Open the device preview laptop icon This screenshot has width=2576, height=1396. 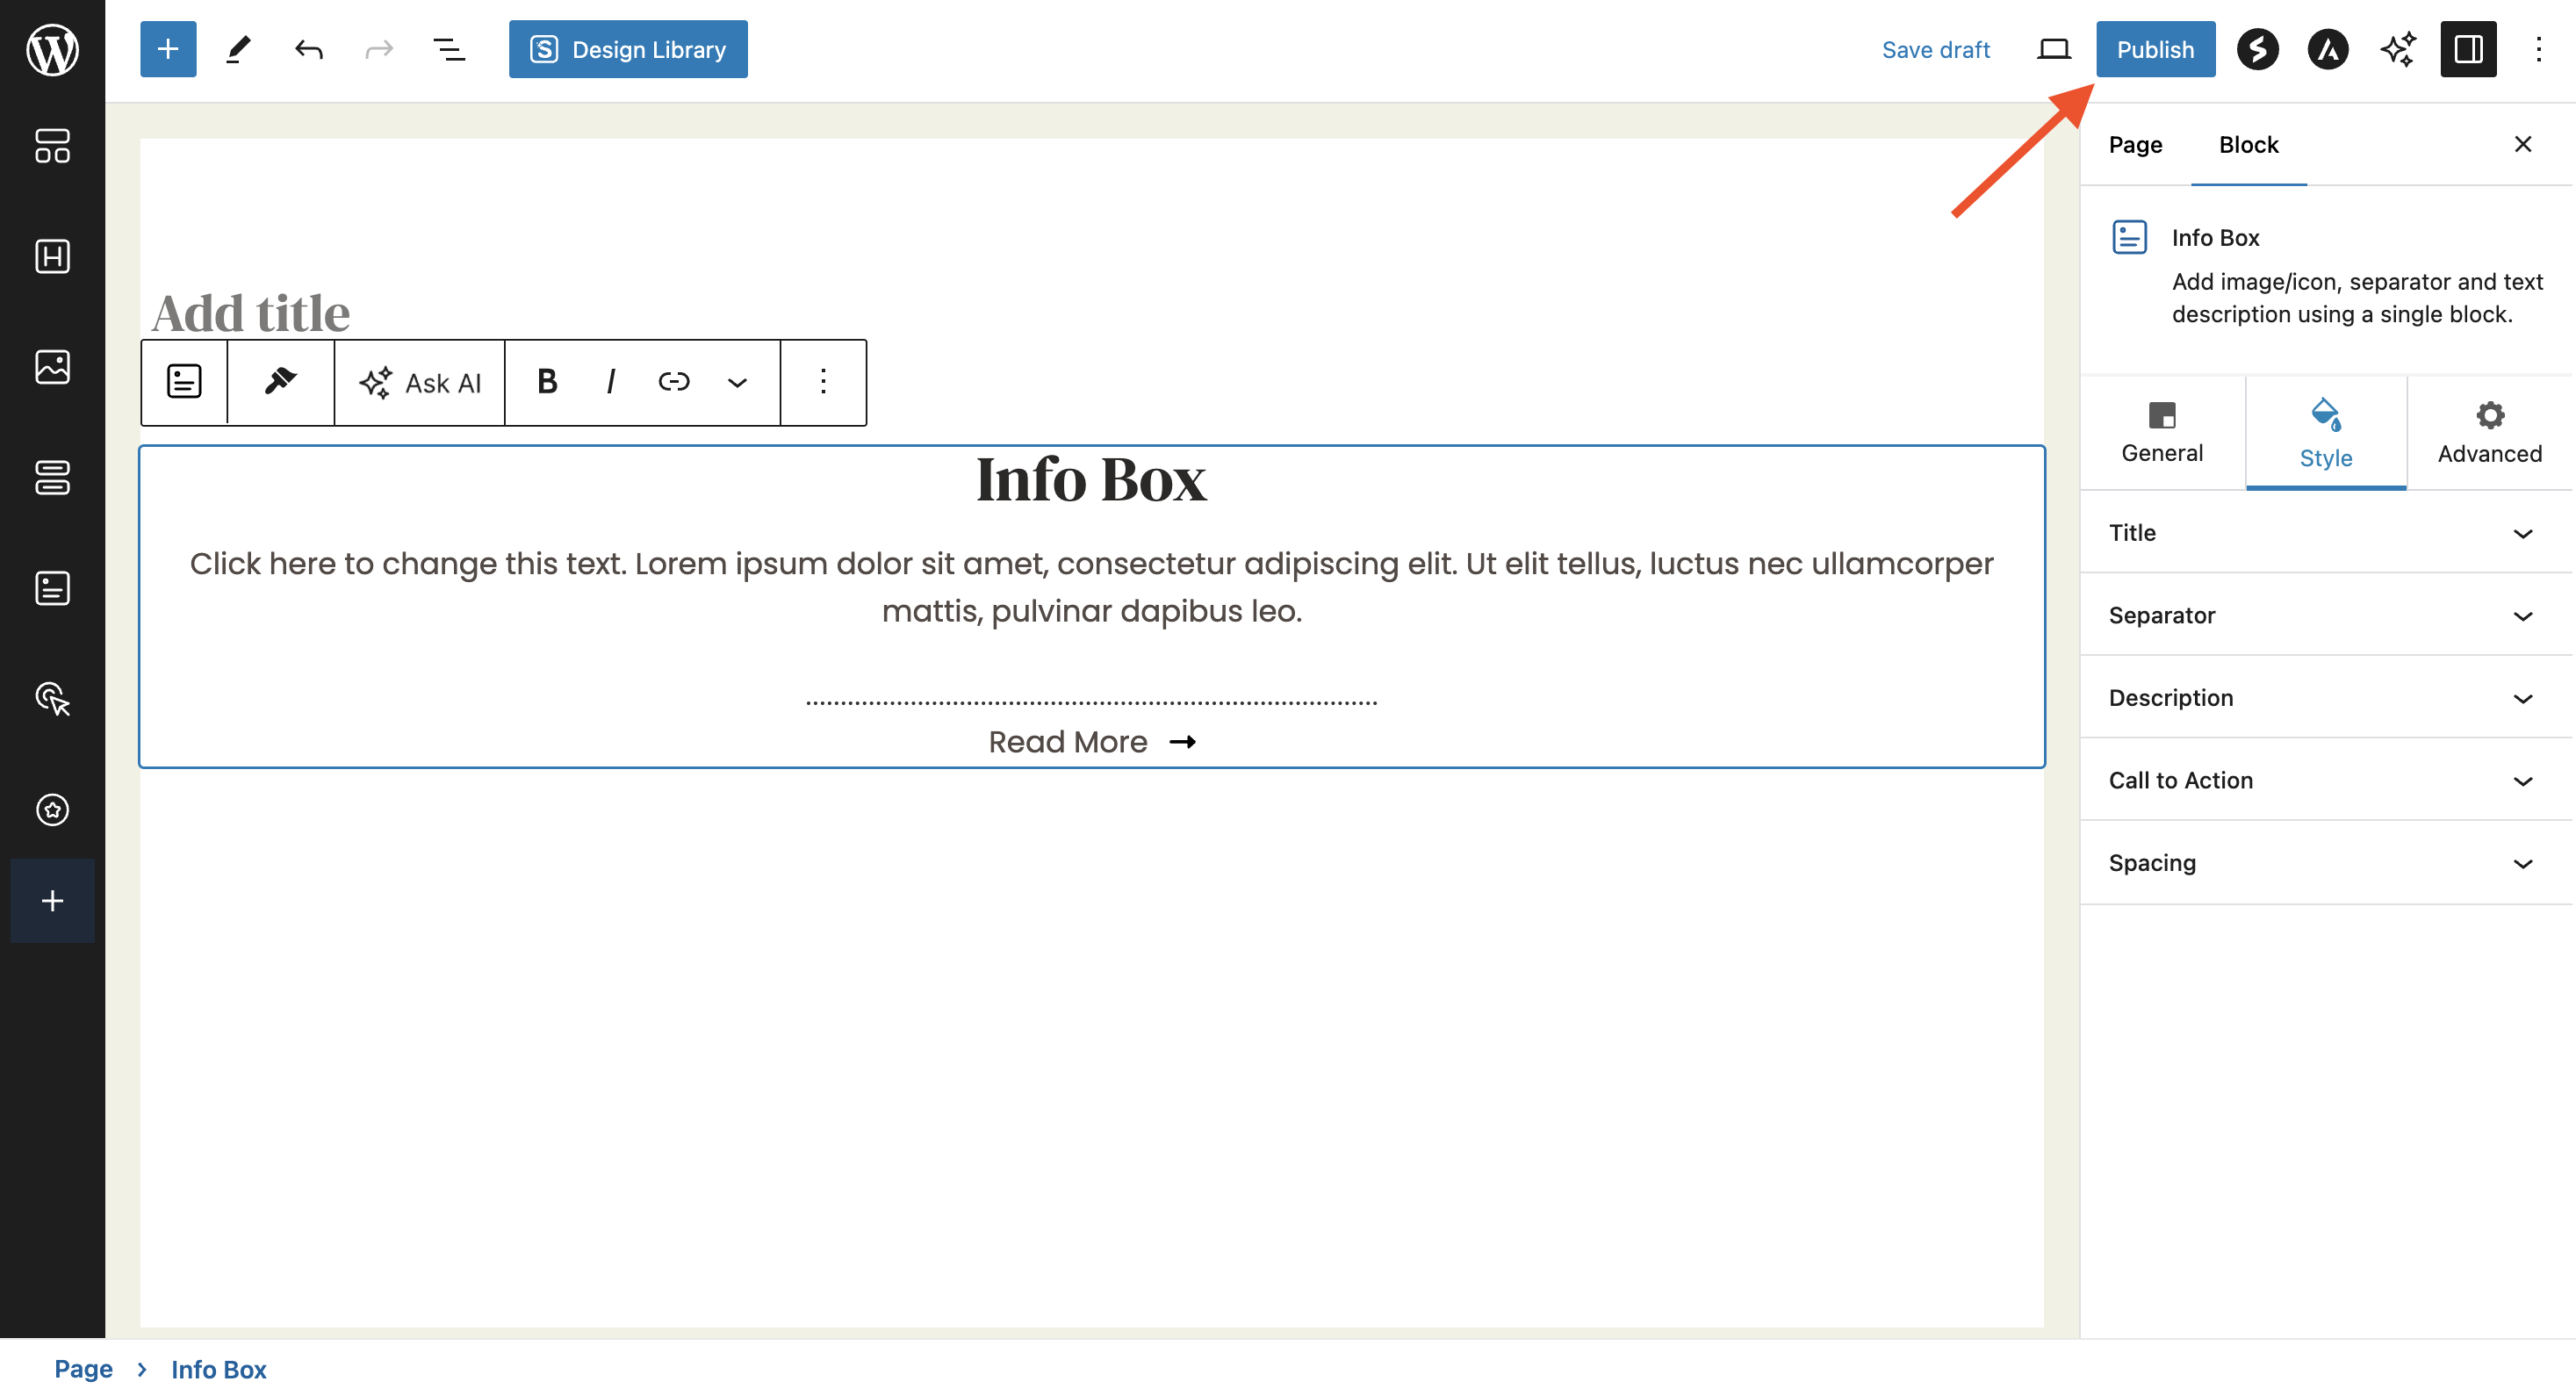tap(2053, 49)
